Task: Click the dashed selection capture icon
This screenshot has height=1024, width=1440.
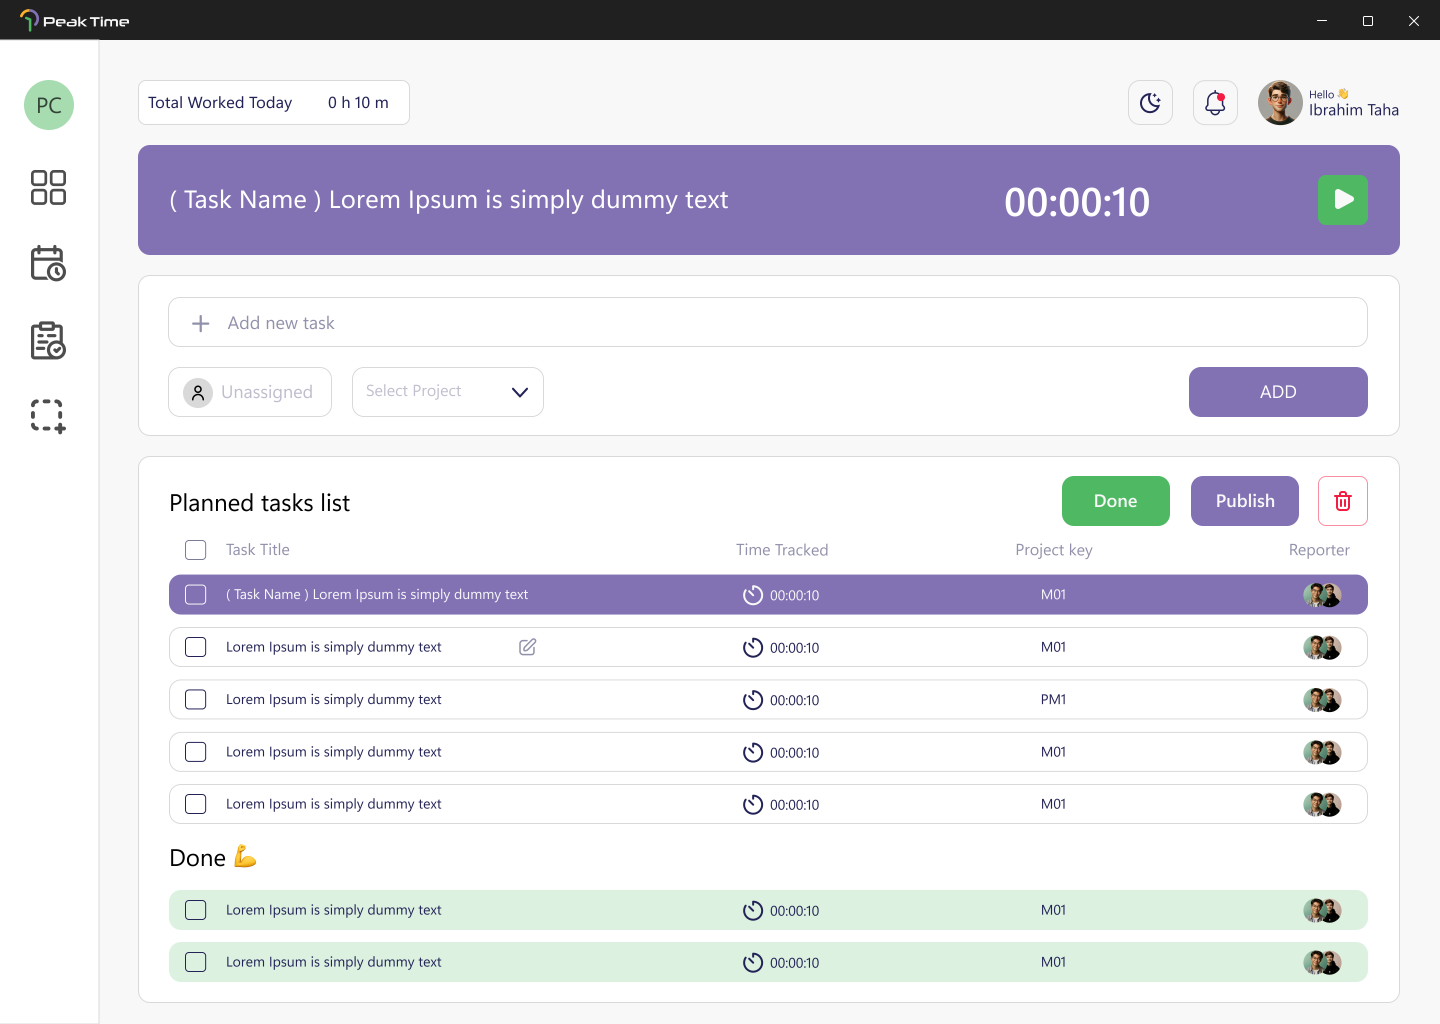Action: tap(48, 416)
